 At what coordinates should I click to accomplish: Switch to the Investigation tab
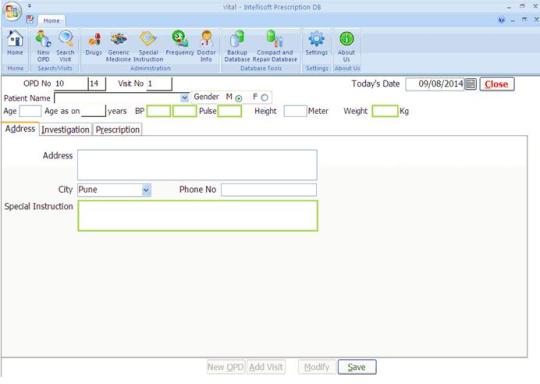65,130
